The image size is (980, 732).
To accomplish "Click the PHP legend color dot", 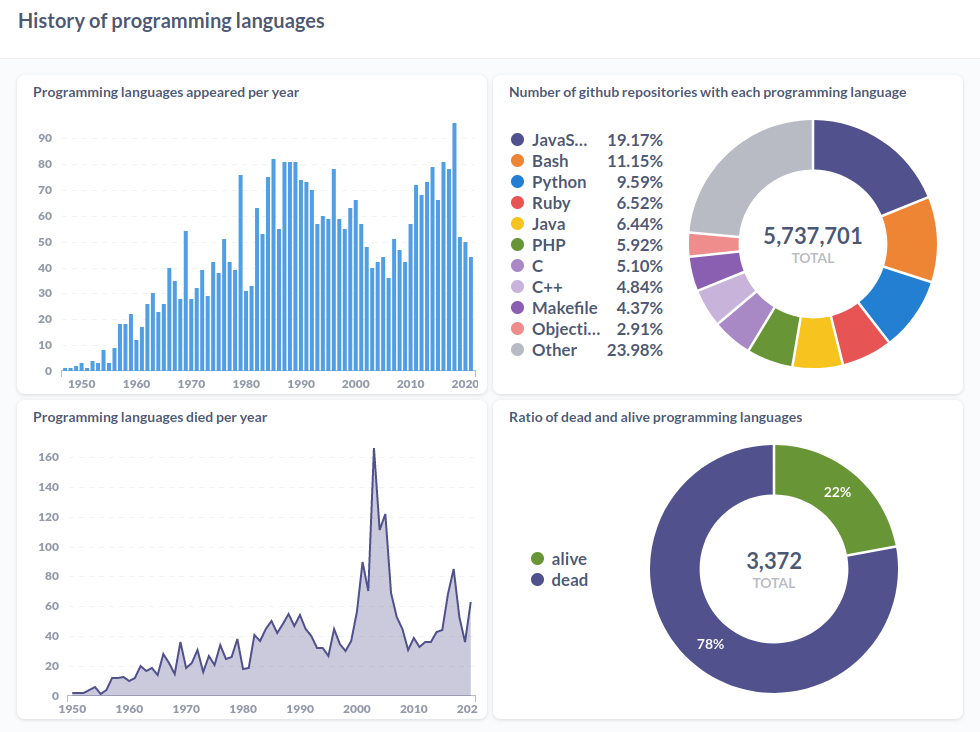I will [518, 245].
